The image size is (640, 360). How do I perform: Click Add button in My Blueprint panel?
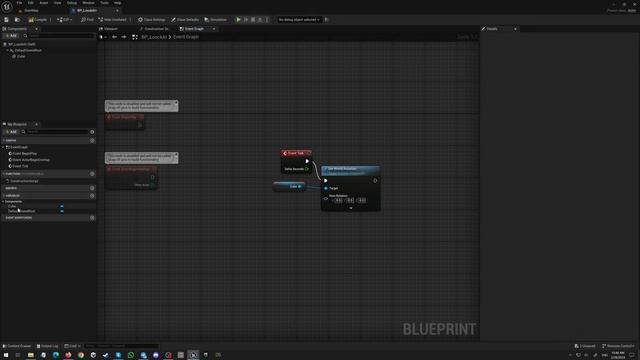11,132
